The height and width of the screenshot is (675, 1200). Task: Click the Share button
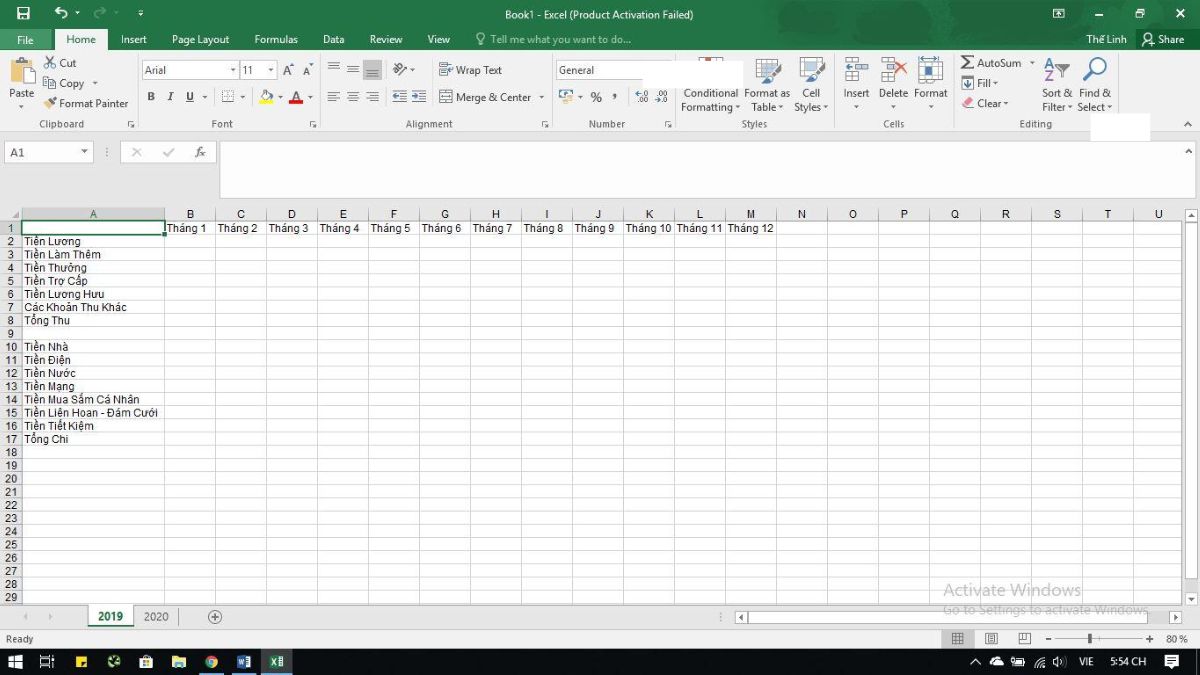[x=1163, y=39]
